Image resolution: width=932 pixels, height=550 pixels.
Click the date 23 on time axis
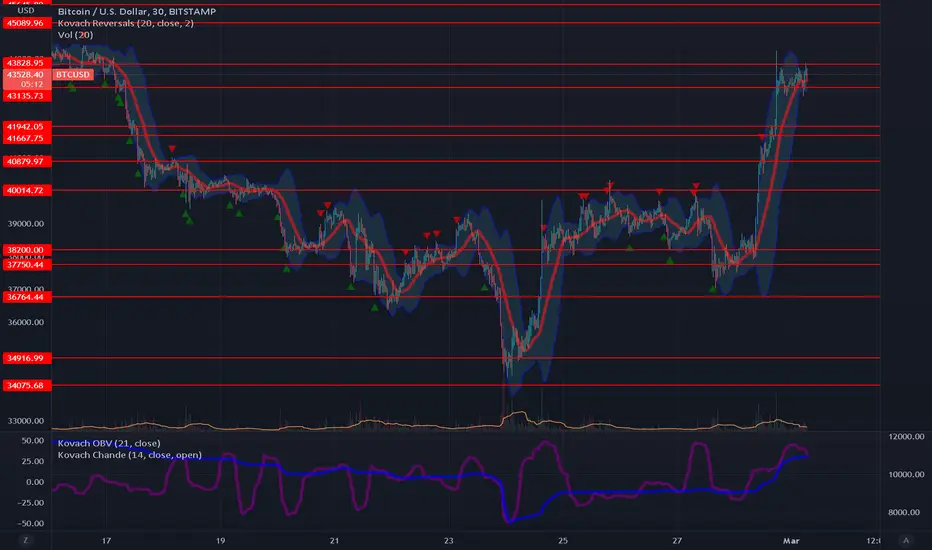[x=449, y=540]
